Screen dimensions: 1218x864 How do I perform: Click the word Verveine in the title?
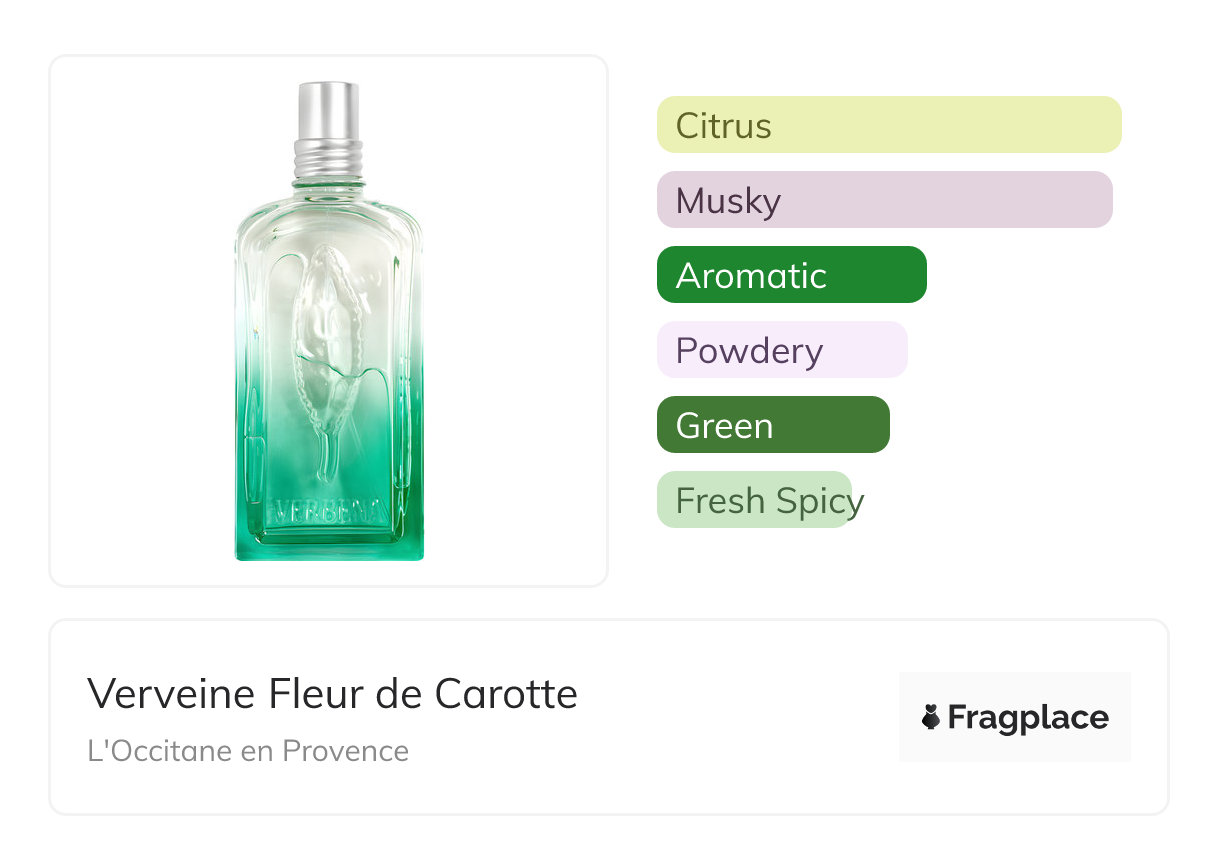(x=169, y=693)
